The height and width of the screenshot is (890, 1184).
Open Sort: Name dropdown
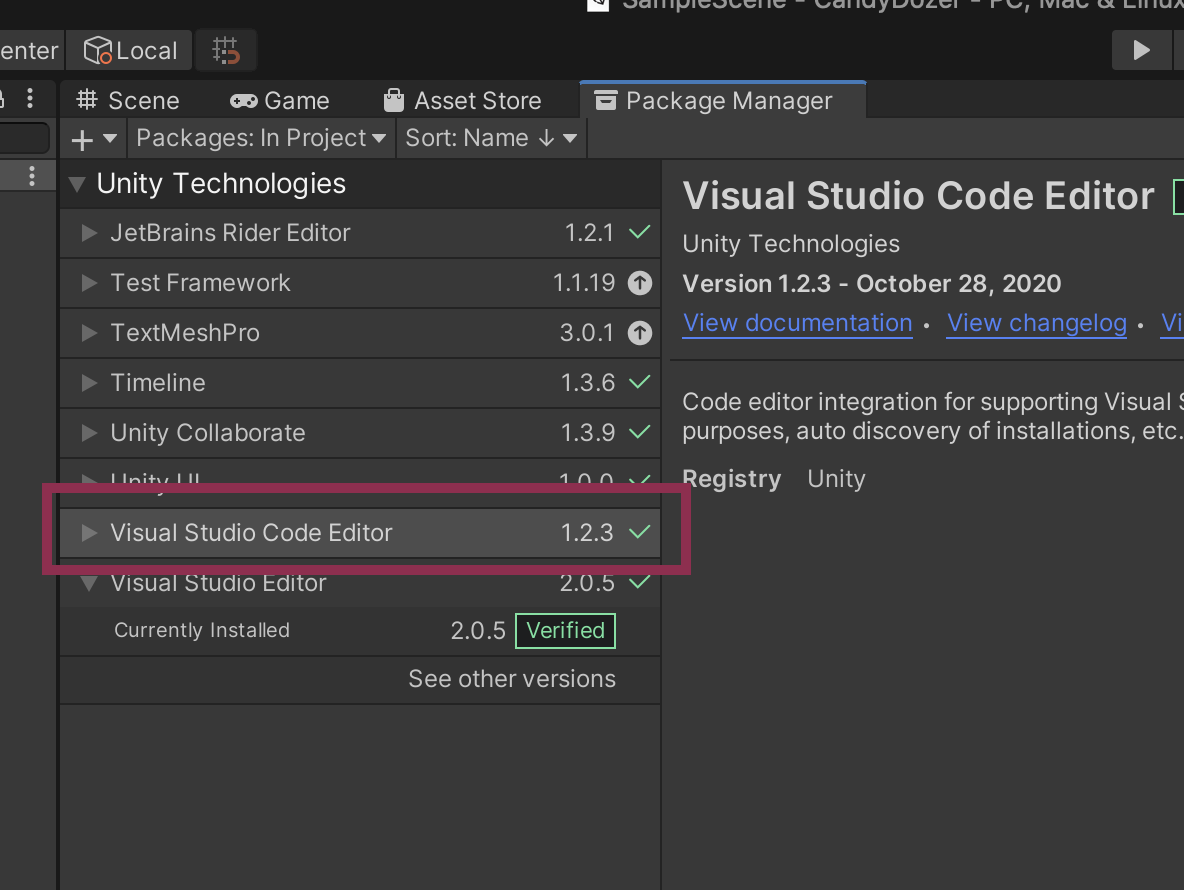491,138
